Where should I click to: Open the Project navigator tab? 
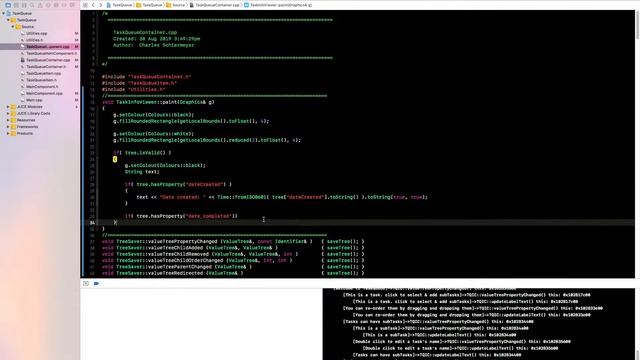(x=8, y=5)
